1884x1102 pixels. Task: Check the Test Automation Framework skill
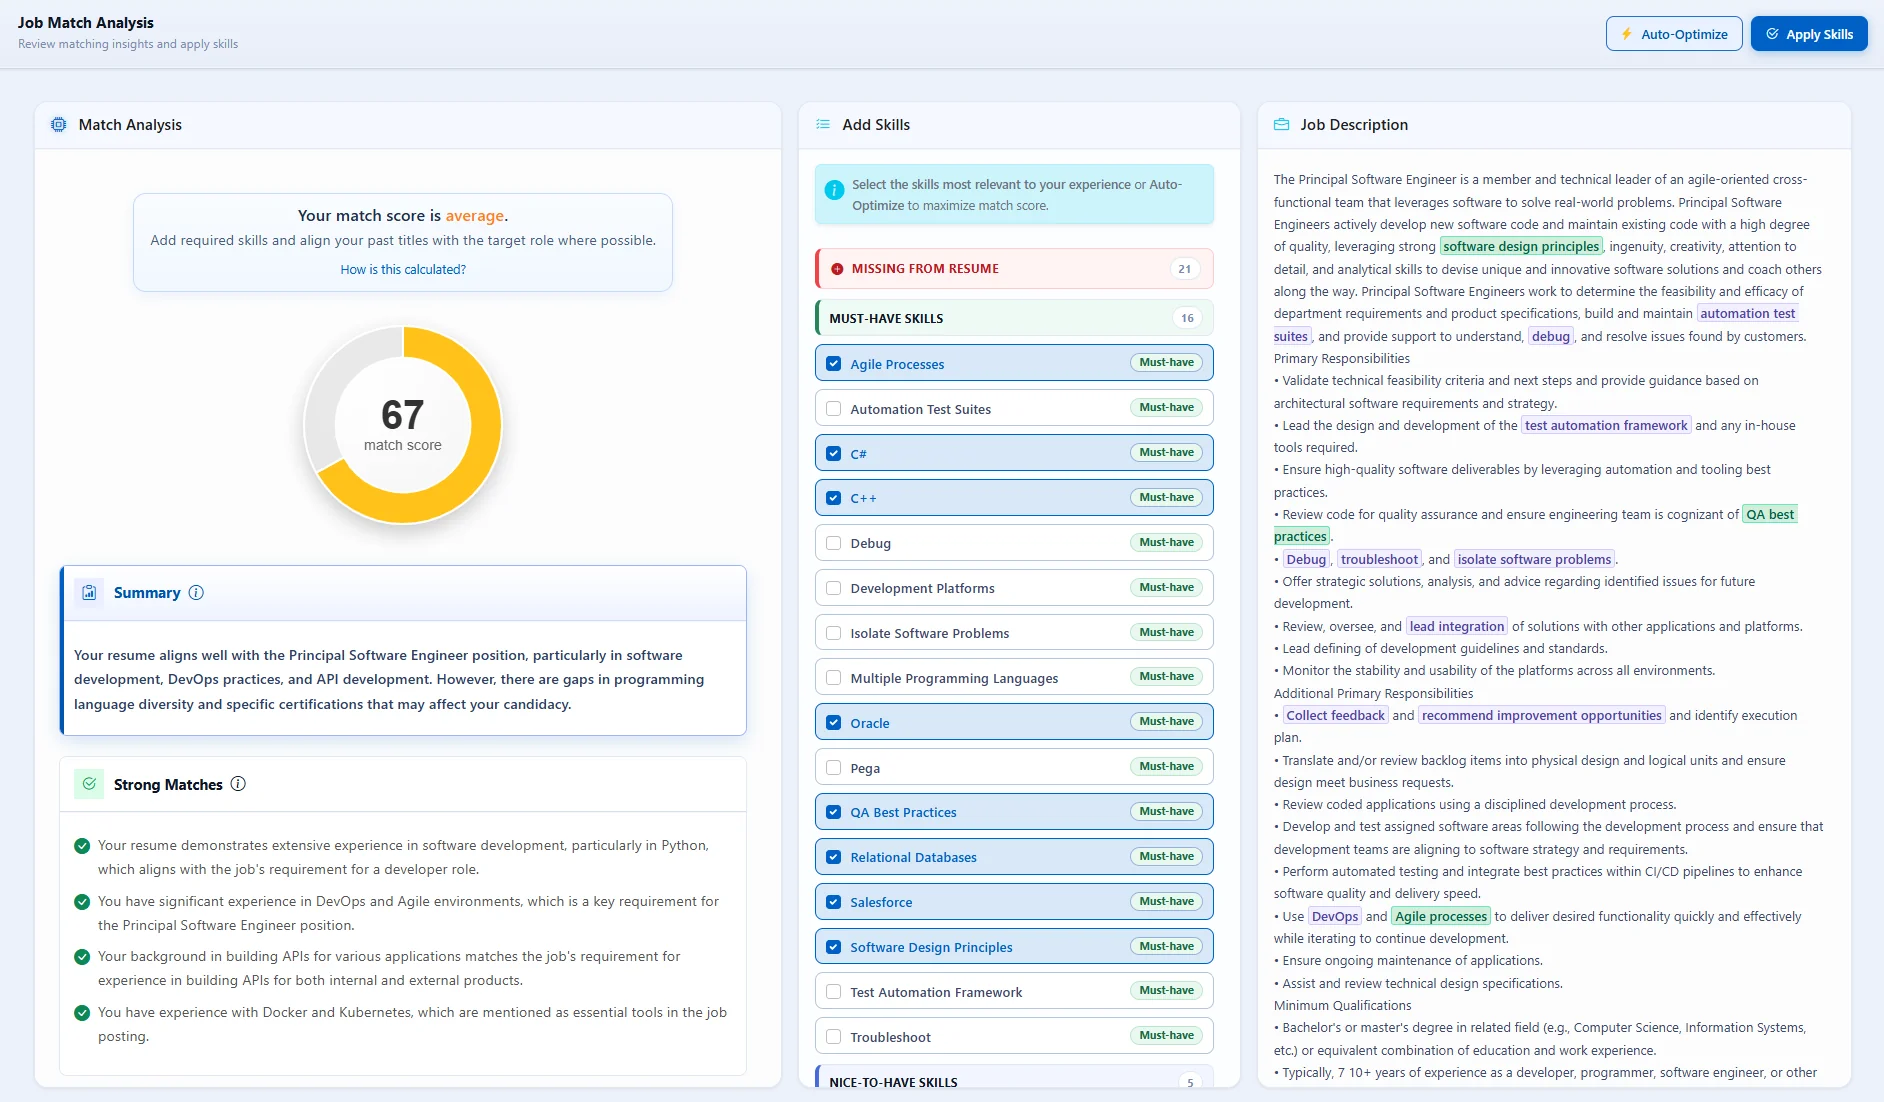[834, 992]
